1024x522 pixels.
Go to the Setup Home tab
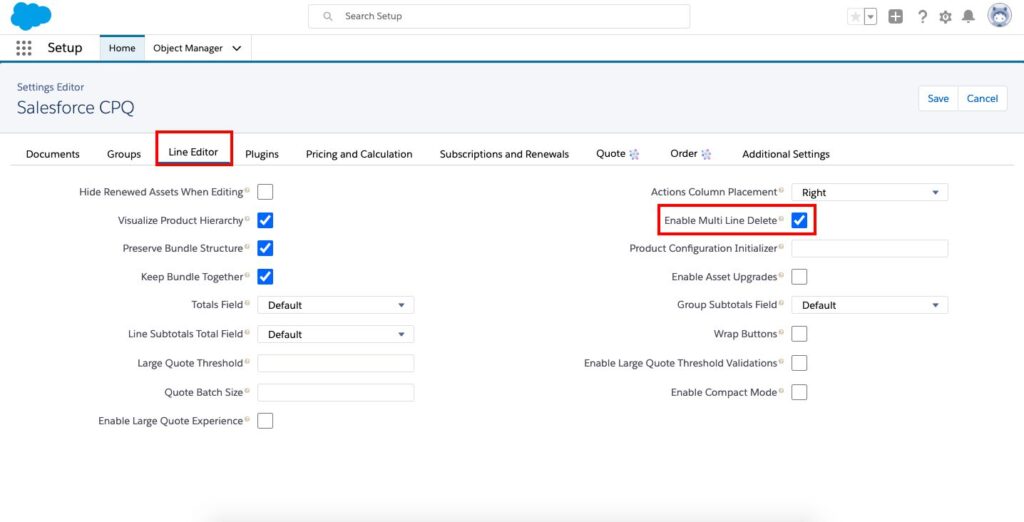click(x=122, y=48)
